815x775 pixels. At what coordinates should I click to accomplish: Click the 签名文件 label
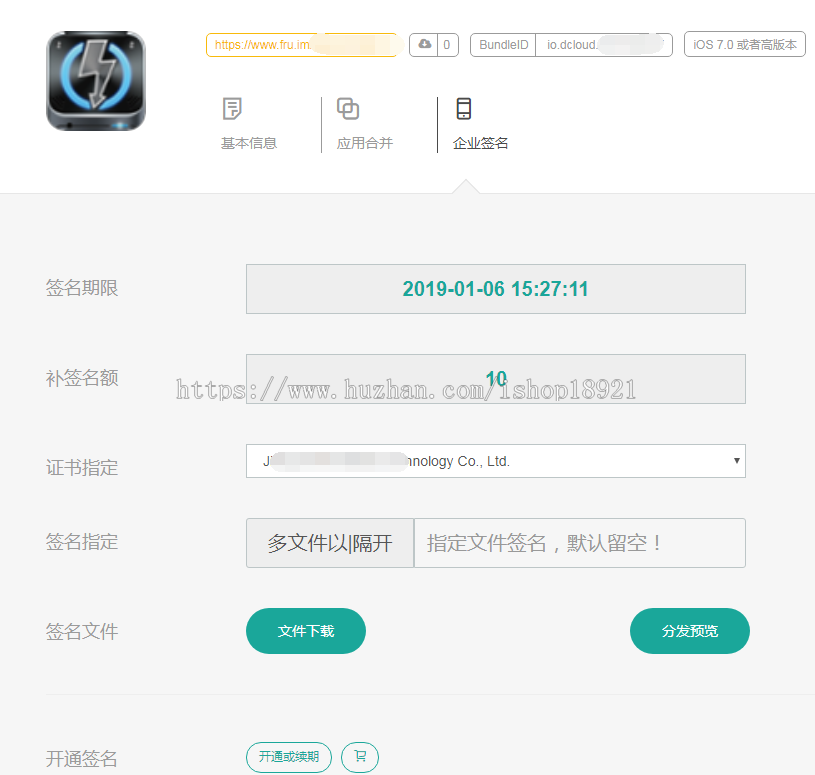tap(82, 632)
